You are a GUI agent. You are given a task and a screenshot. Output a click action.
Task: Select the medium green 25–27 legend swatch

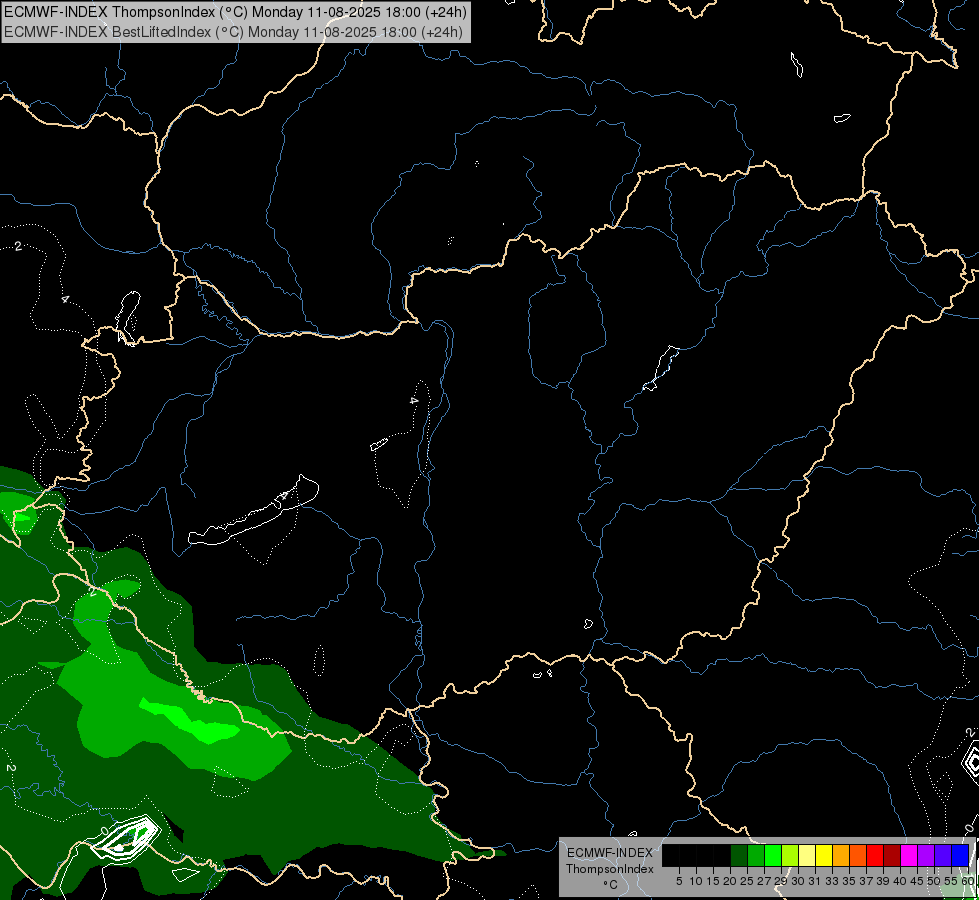coord(756,855)
